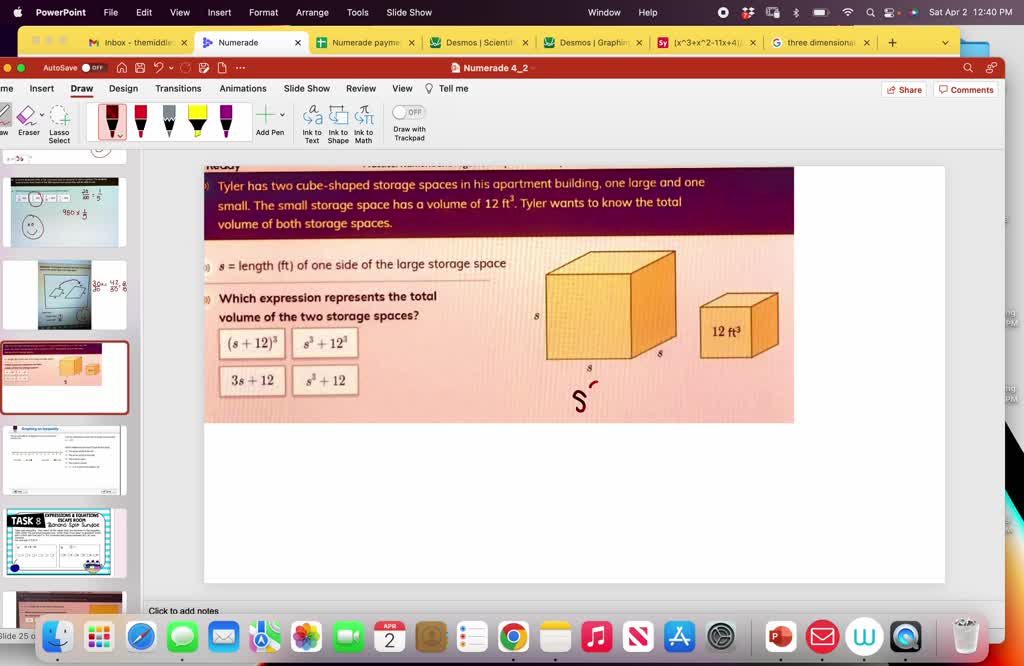This screenshot has width=1024, height=666.
Task: Open the Format menu in menu bar
Action: (x=263, y=12)
